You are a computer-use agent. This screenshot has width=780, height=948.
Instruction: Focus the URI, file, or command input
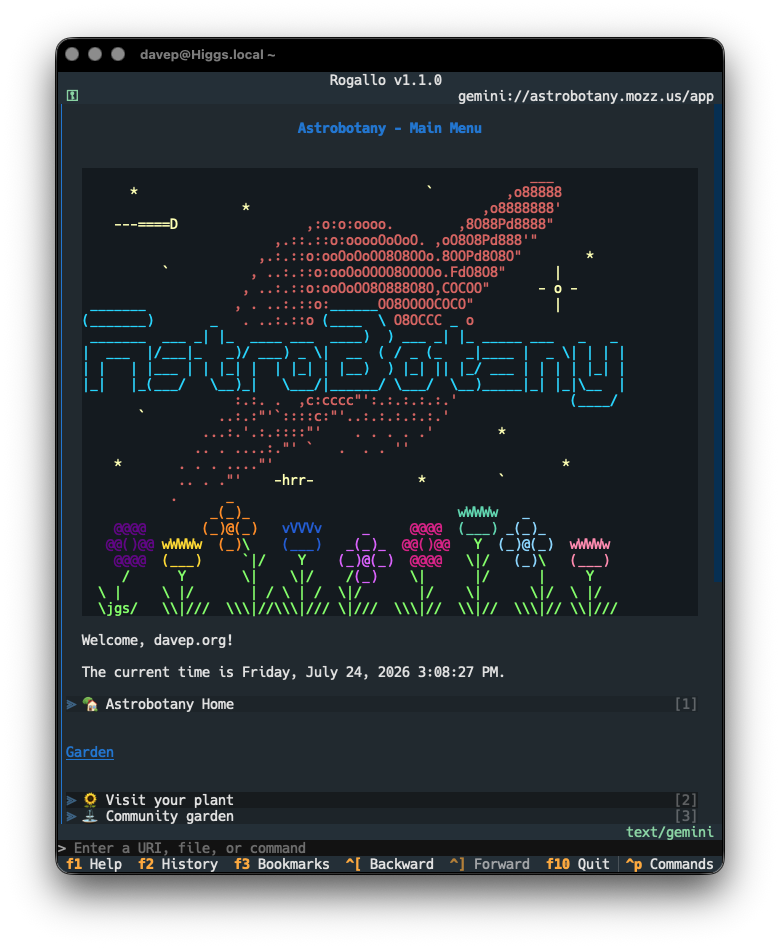point(387,848)
